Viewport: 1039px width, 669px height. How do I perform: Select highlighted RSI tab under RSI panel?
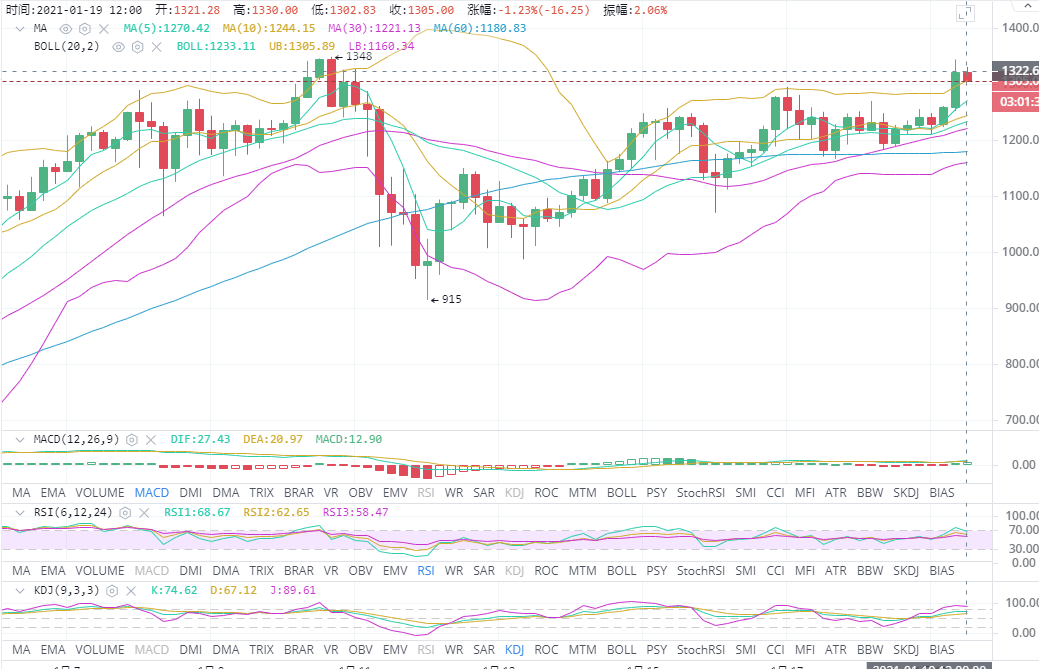[426, 571]
